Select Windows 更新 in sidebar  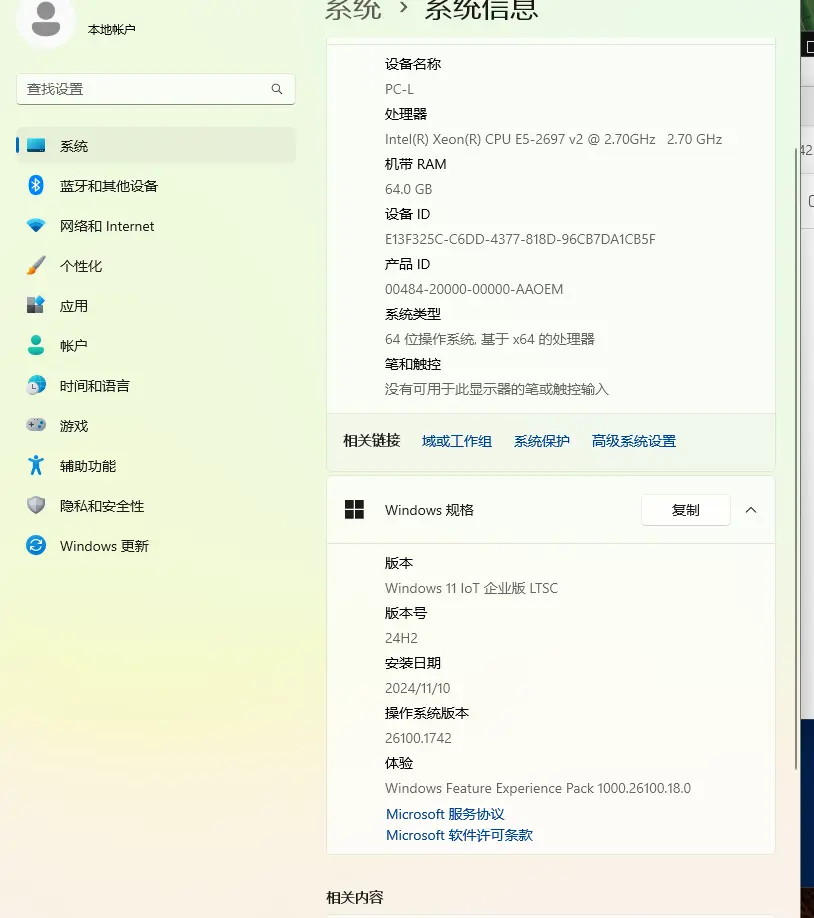156,546
